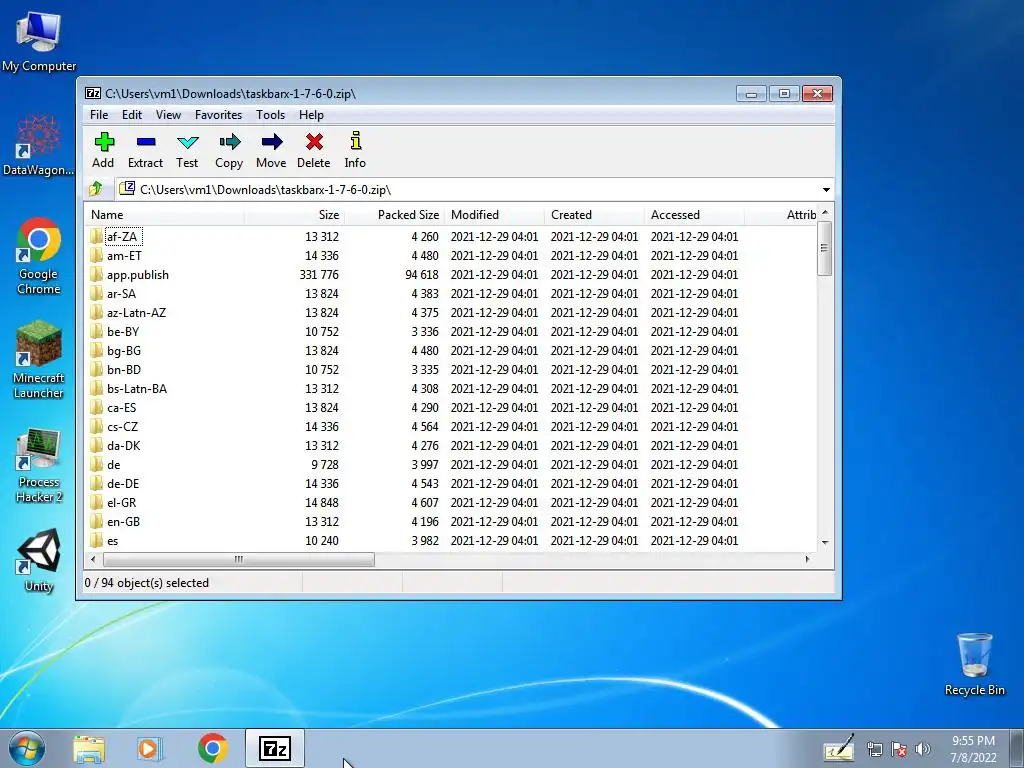Open the View menu

pos(168,115)
